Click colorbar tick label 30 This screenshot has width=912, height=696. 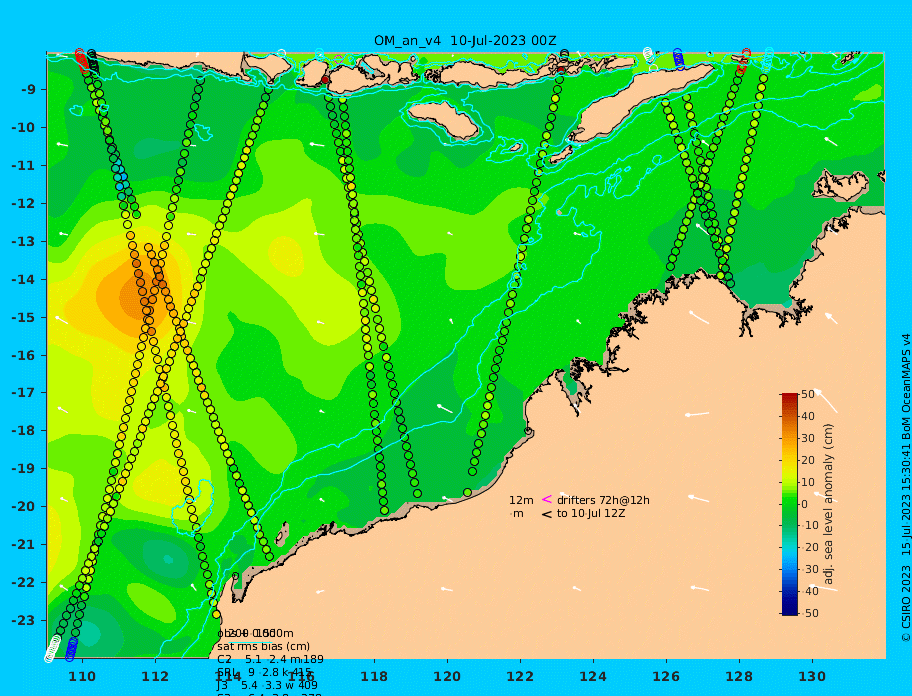click(808, 438)
